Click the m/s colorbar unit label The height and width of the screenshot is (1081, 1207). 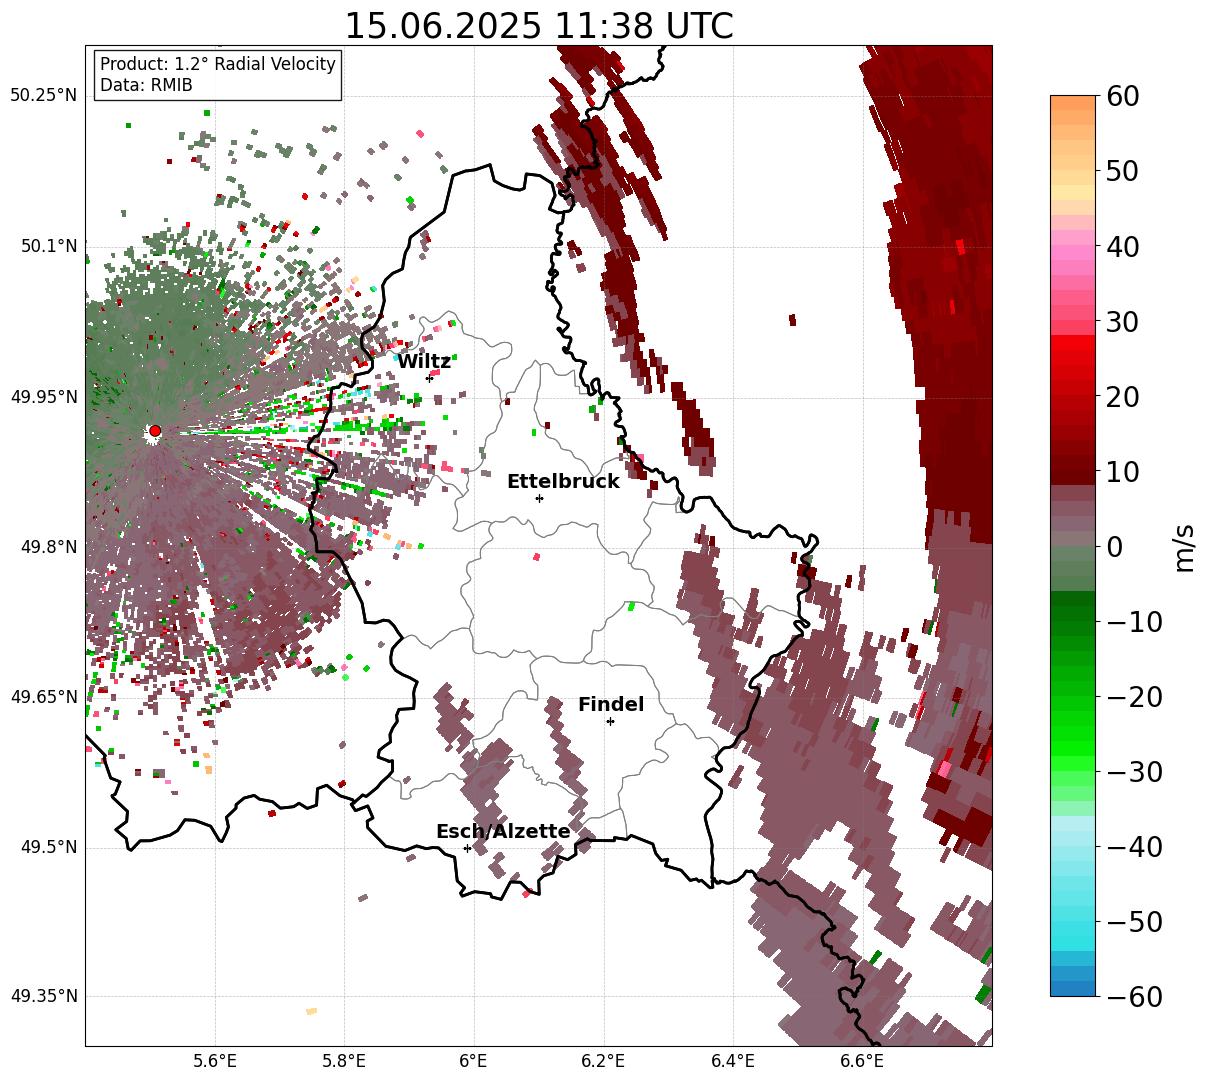click(1185, 547)
